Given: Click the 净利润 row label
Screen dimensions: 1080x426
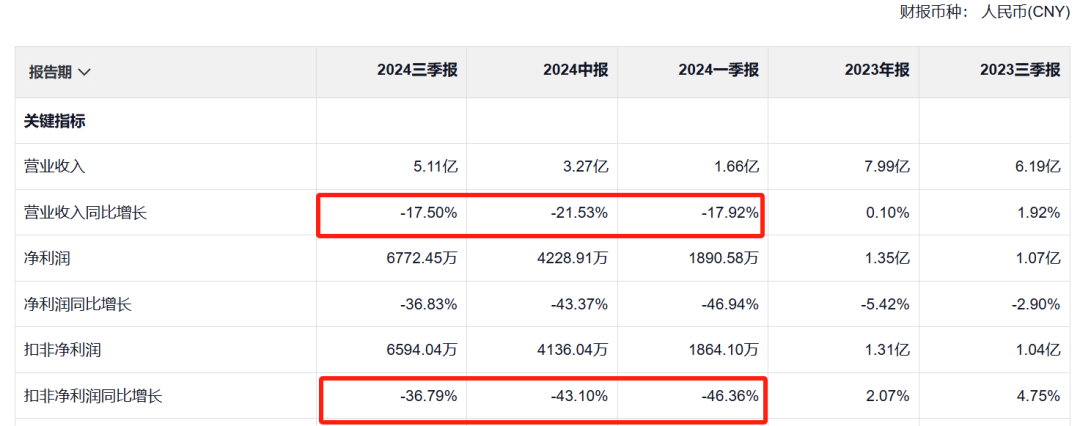Looking at the screenshot, I should tap(43, 258).
